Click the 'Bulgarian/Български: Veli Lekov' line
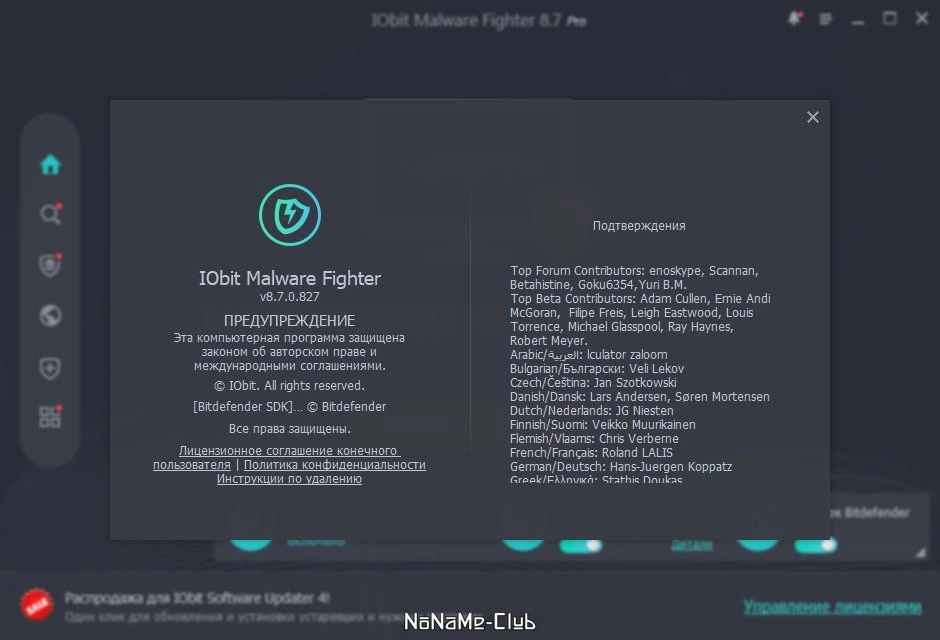Viewport: 940px width, 640px height. (x=596, y=369)
